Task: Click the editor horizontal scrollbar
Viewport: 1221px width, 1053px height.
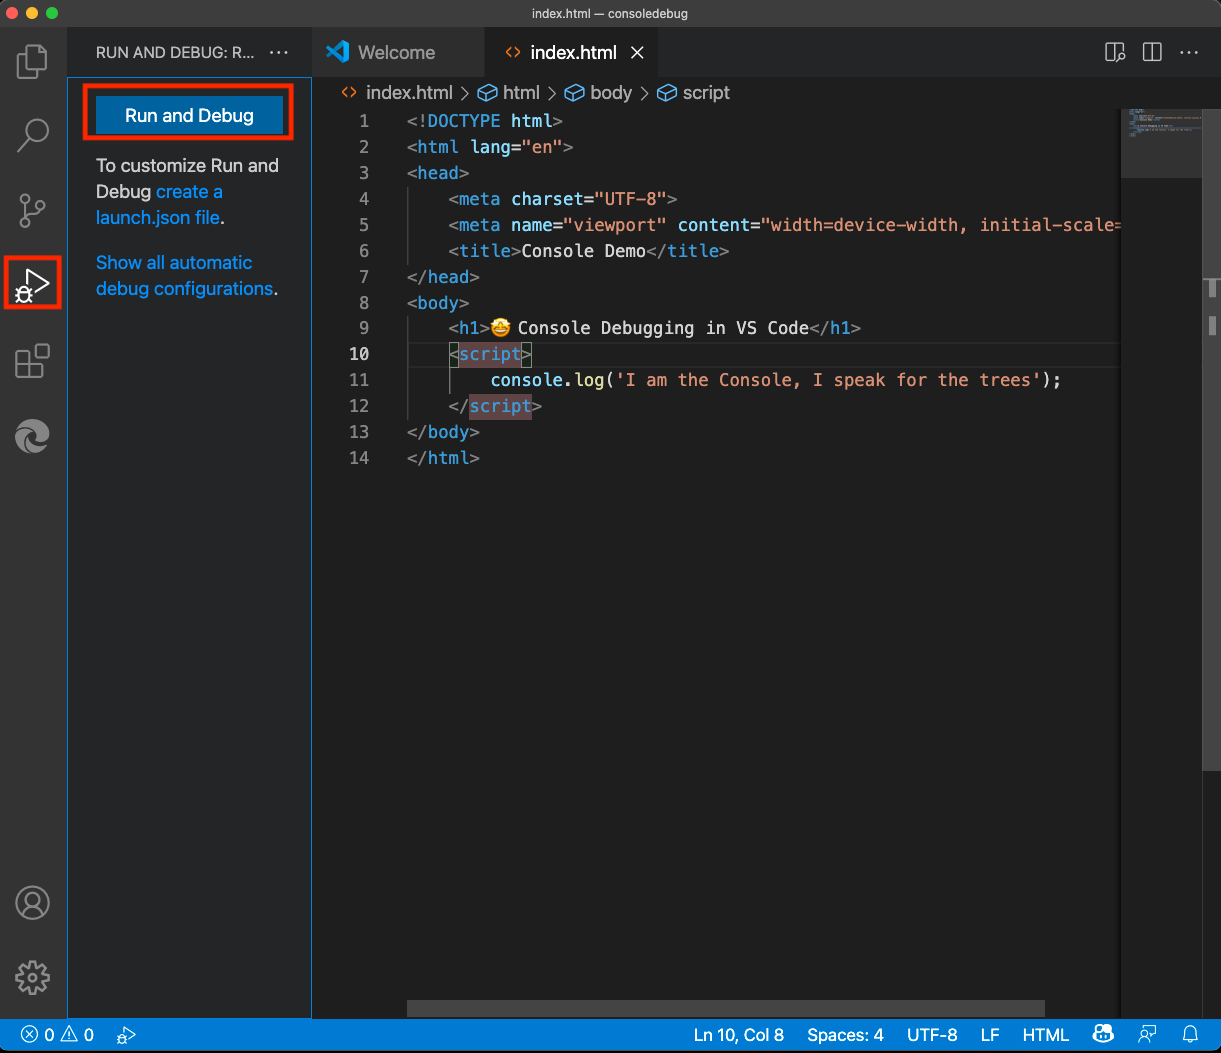Action: (x=726, y=1008)
